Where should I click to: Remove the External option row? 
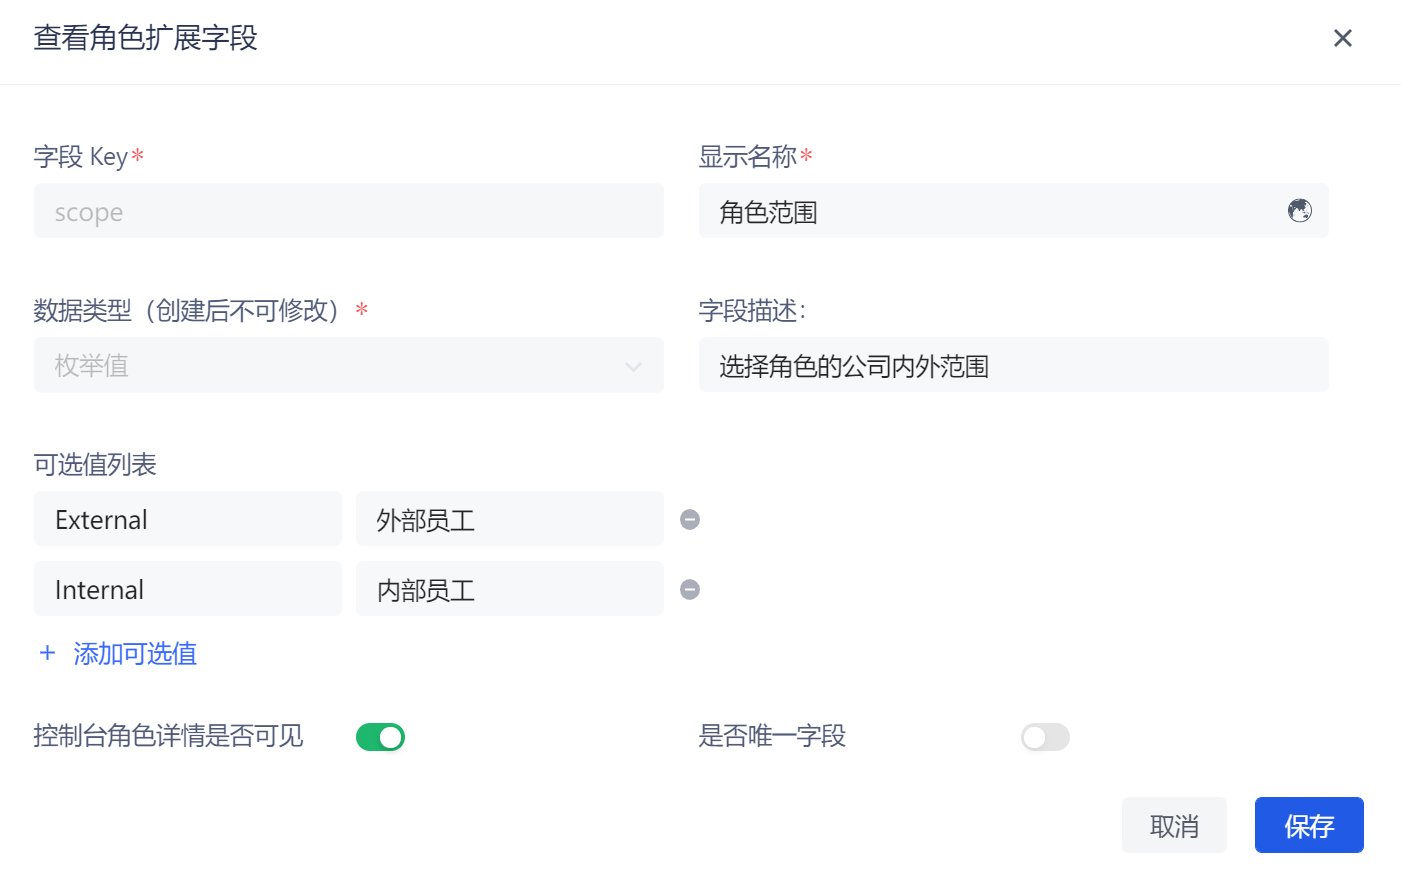pos(690,520)
